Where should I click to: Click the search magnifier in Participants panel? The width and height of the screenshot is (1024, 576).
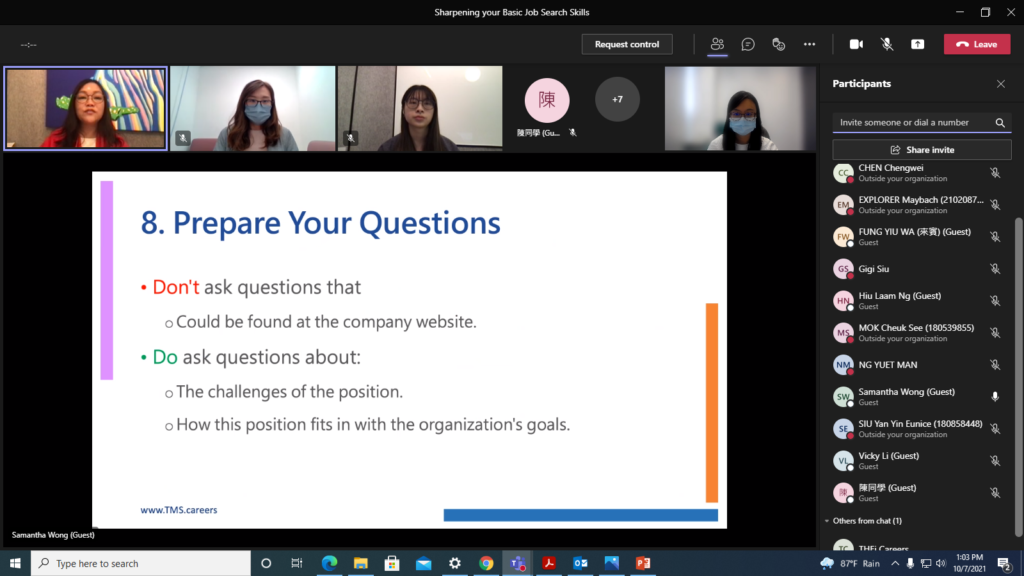1000,122
